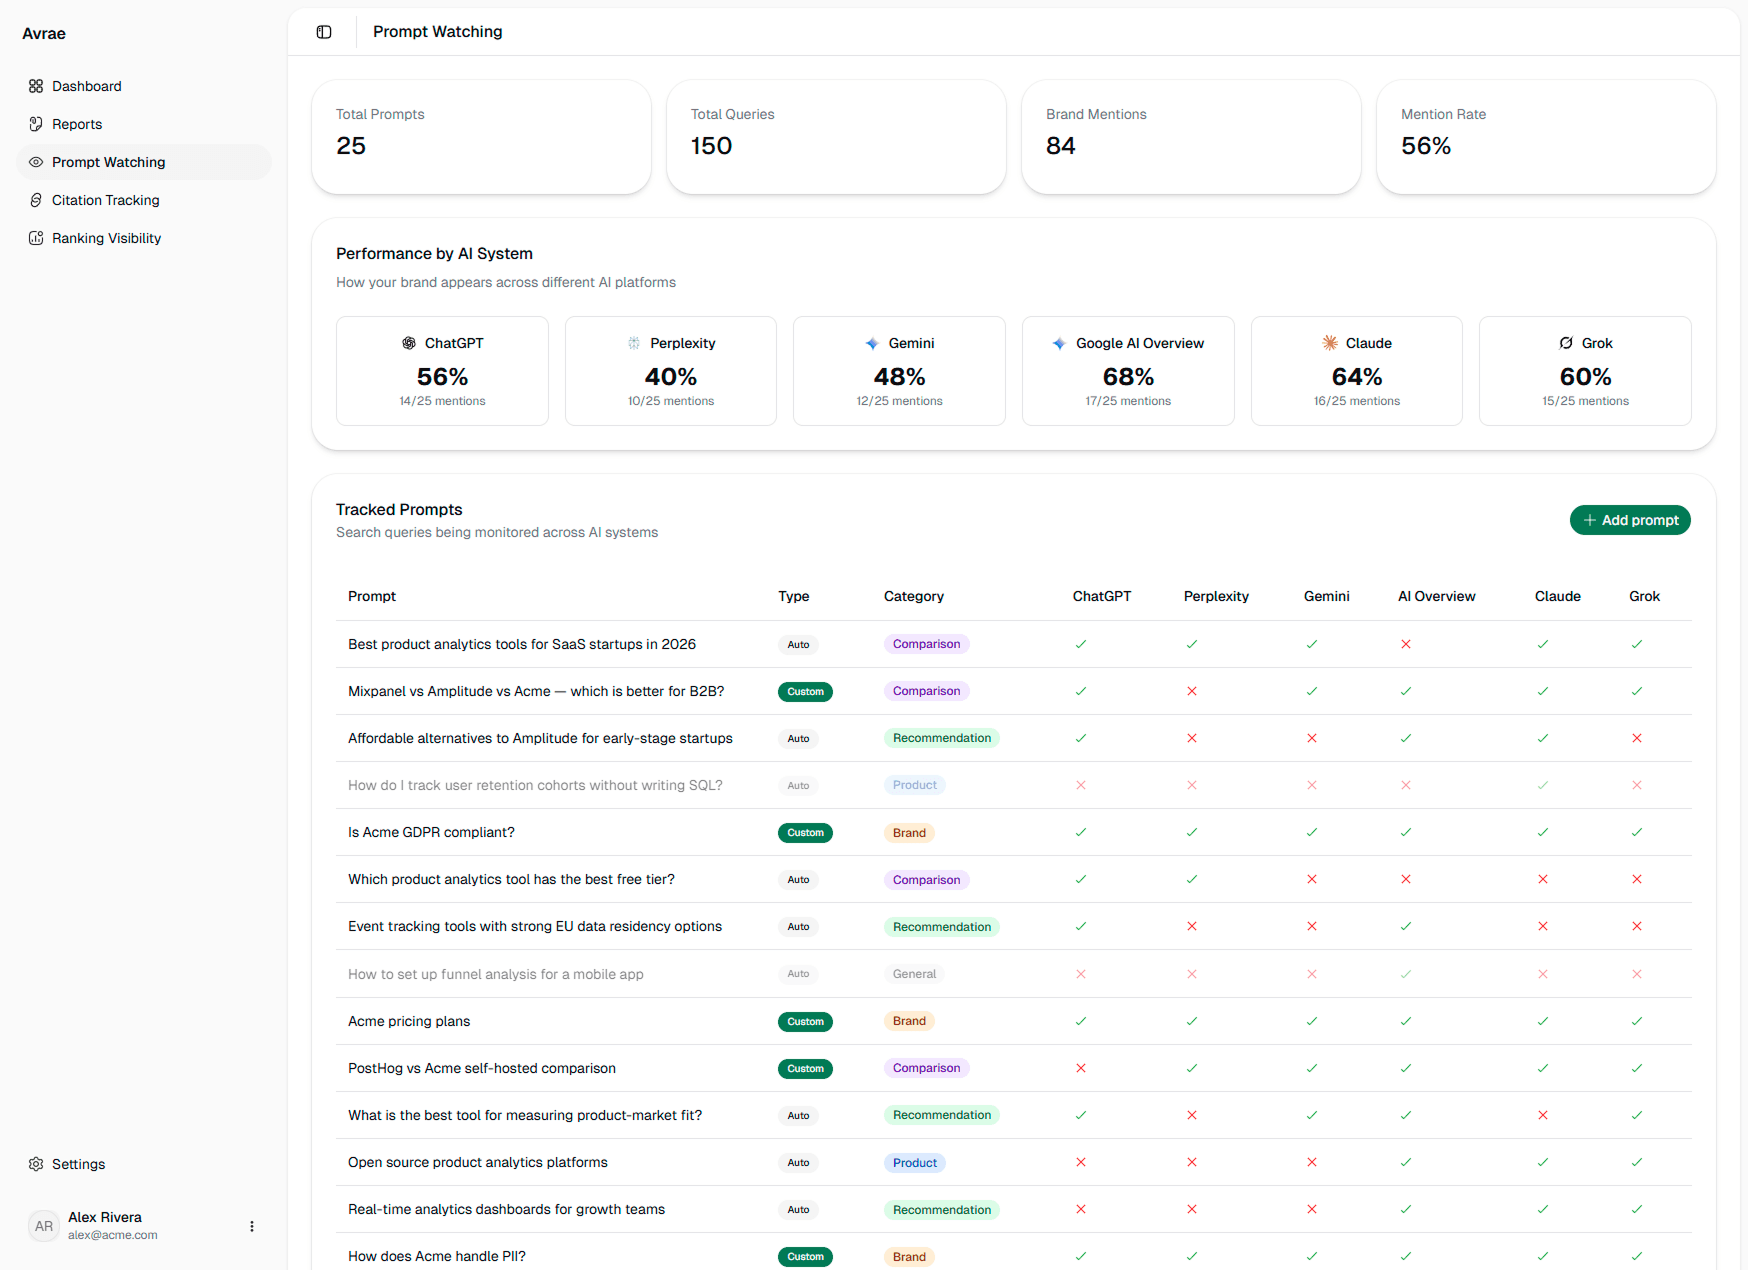Click the ChatGPT logo icon
1748x1270 pixels.
(x=409, y=343)
